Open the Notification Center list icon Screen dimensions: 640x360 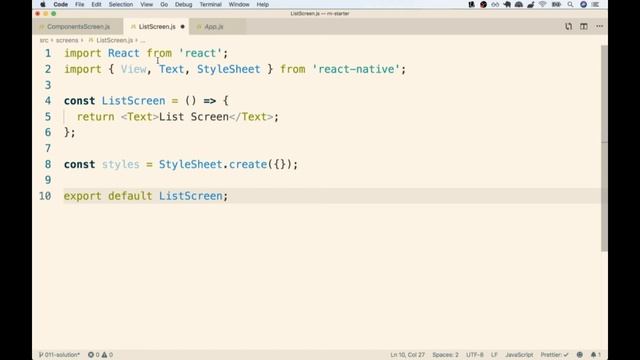[x=596, y=4]
